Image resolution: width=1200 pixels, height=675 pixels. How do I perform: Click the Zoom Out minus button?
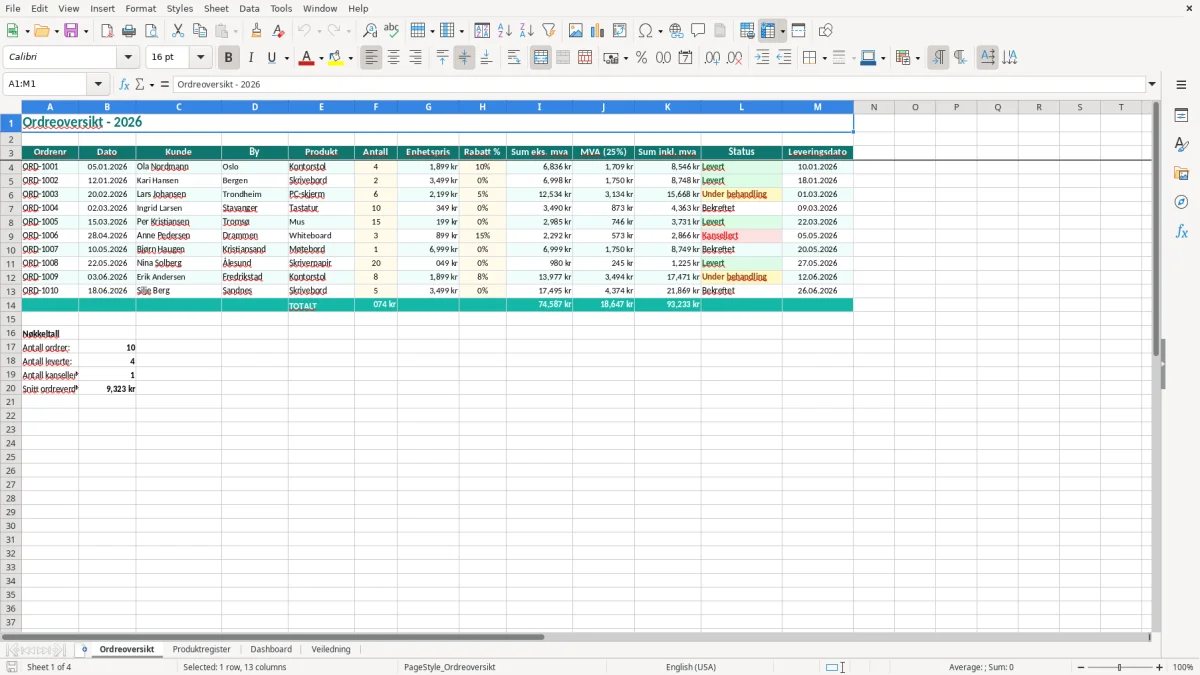(x=1079, y=667)
